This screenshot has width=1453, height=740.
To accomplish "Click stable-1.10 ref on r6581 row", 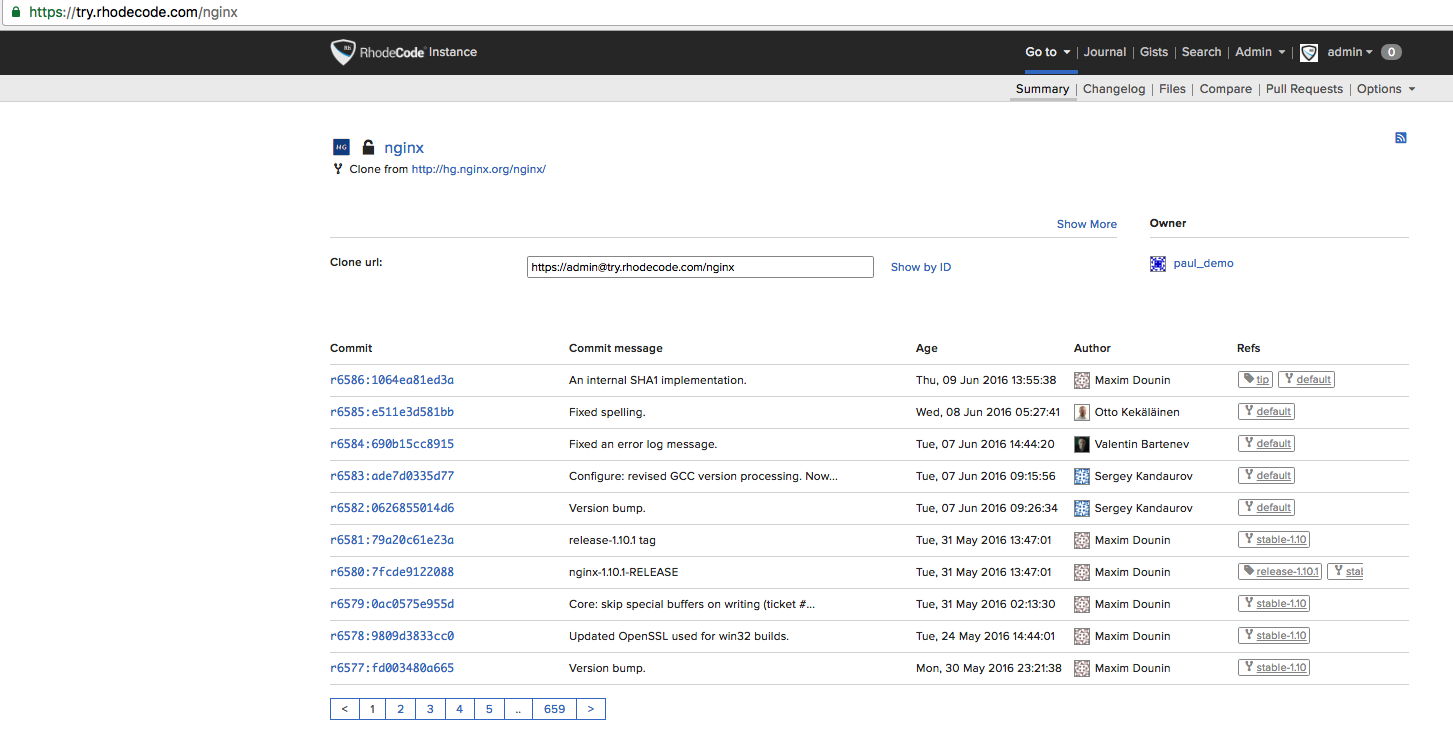I will click(x=1274, y=540).
